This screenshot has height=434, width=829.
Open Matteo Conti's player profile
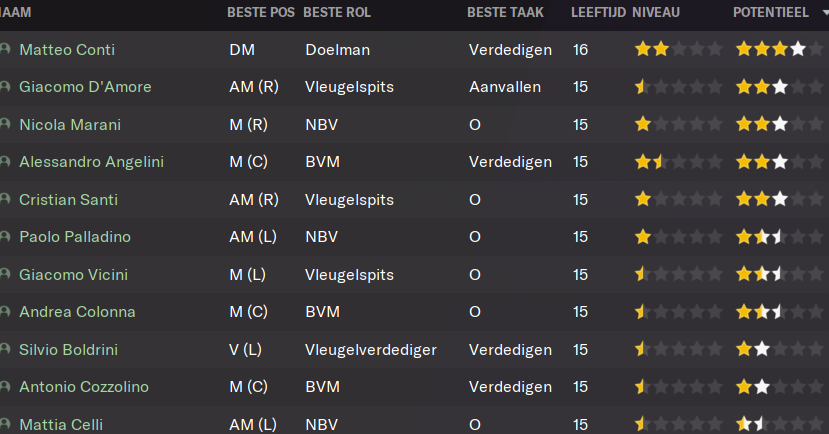pos(67,50)
